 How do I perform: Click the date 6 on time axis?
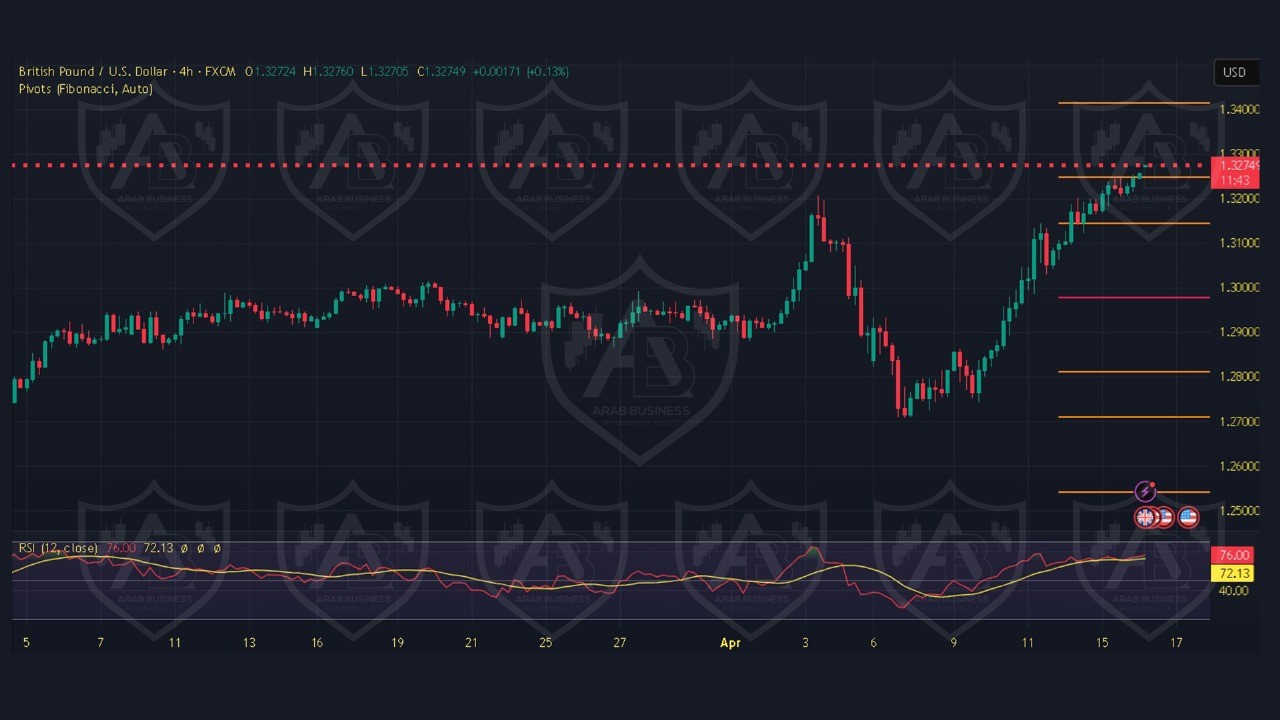pyautogui.click(x=873, y=643)
